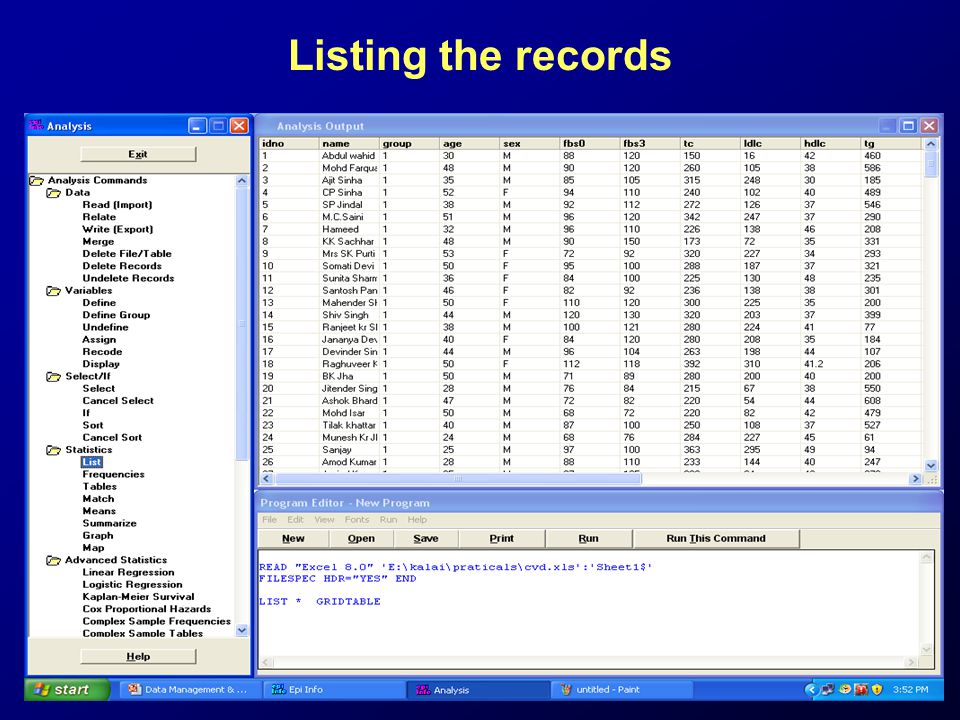
Task: Collapse the Variables folder icon
Action: 54,291
